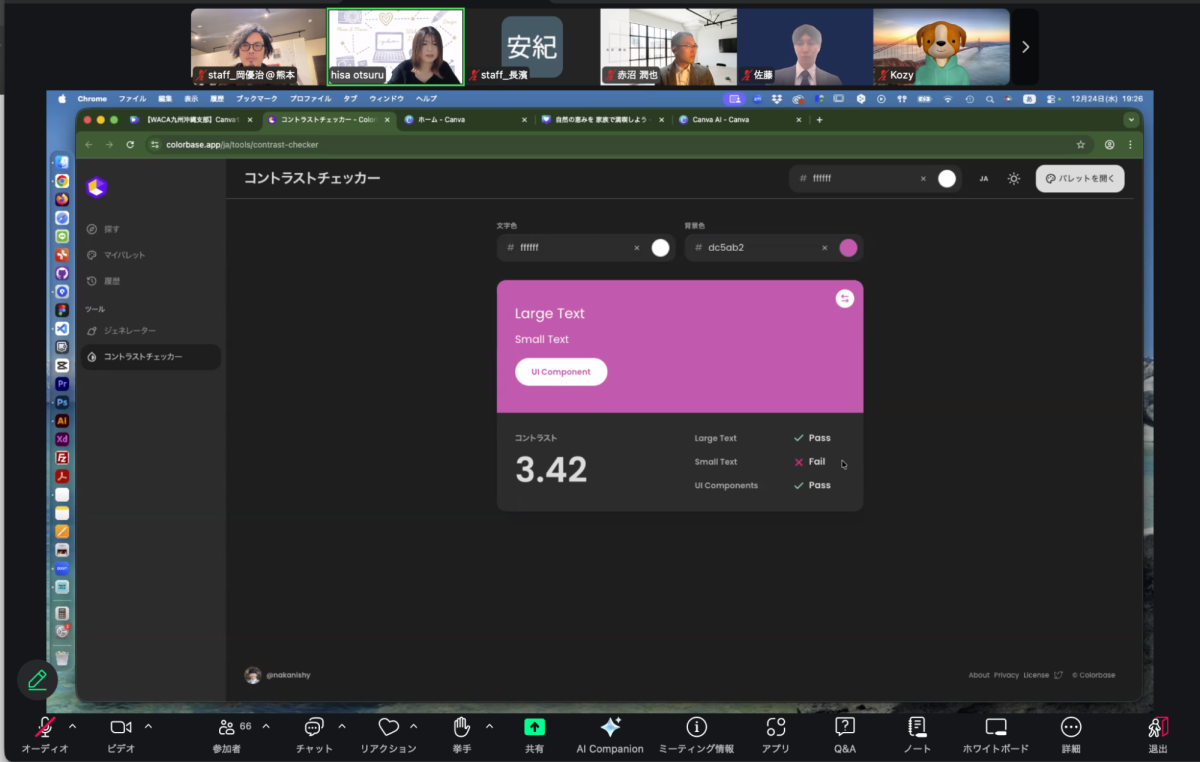Viewport: 1200px width, 762px height.
Task: Click the Colorbase logo in sidebar
Action: point(96,187)
